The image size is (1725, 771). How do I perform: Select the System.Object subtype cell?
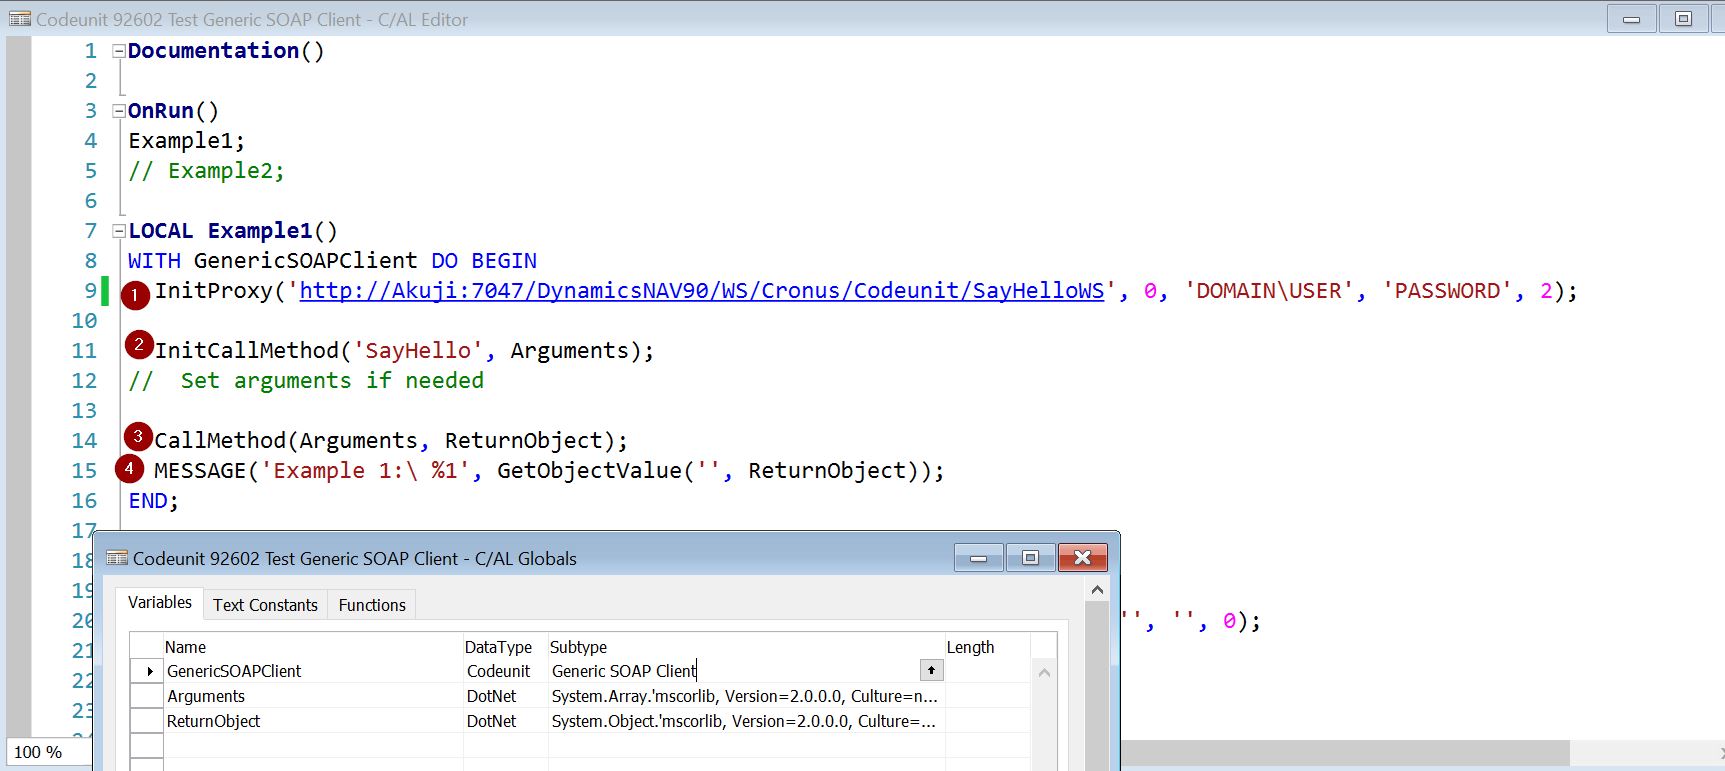point(746,721)
